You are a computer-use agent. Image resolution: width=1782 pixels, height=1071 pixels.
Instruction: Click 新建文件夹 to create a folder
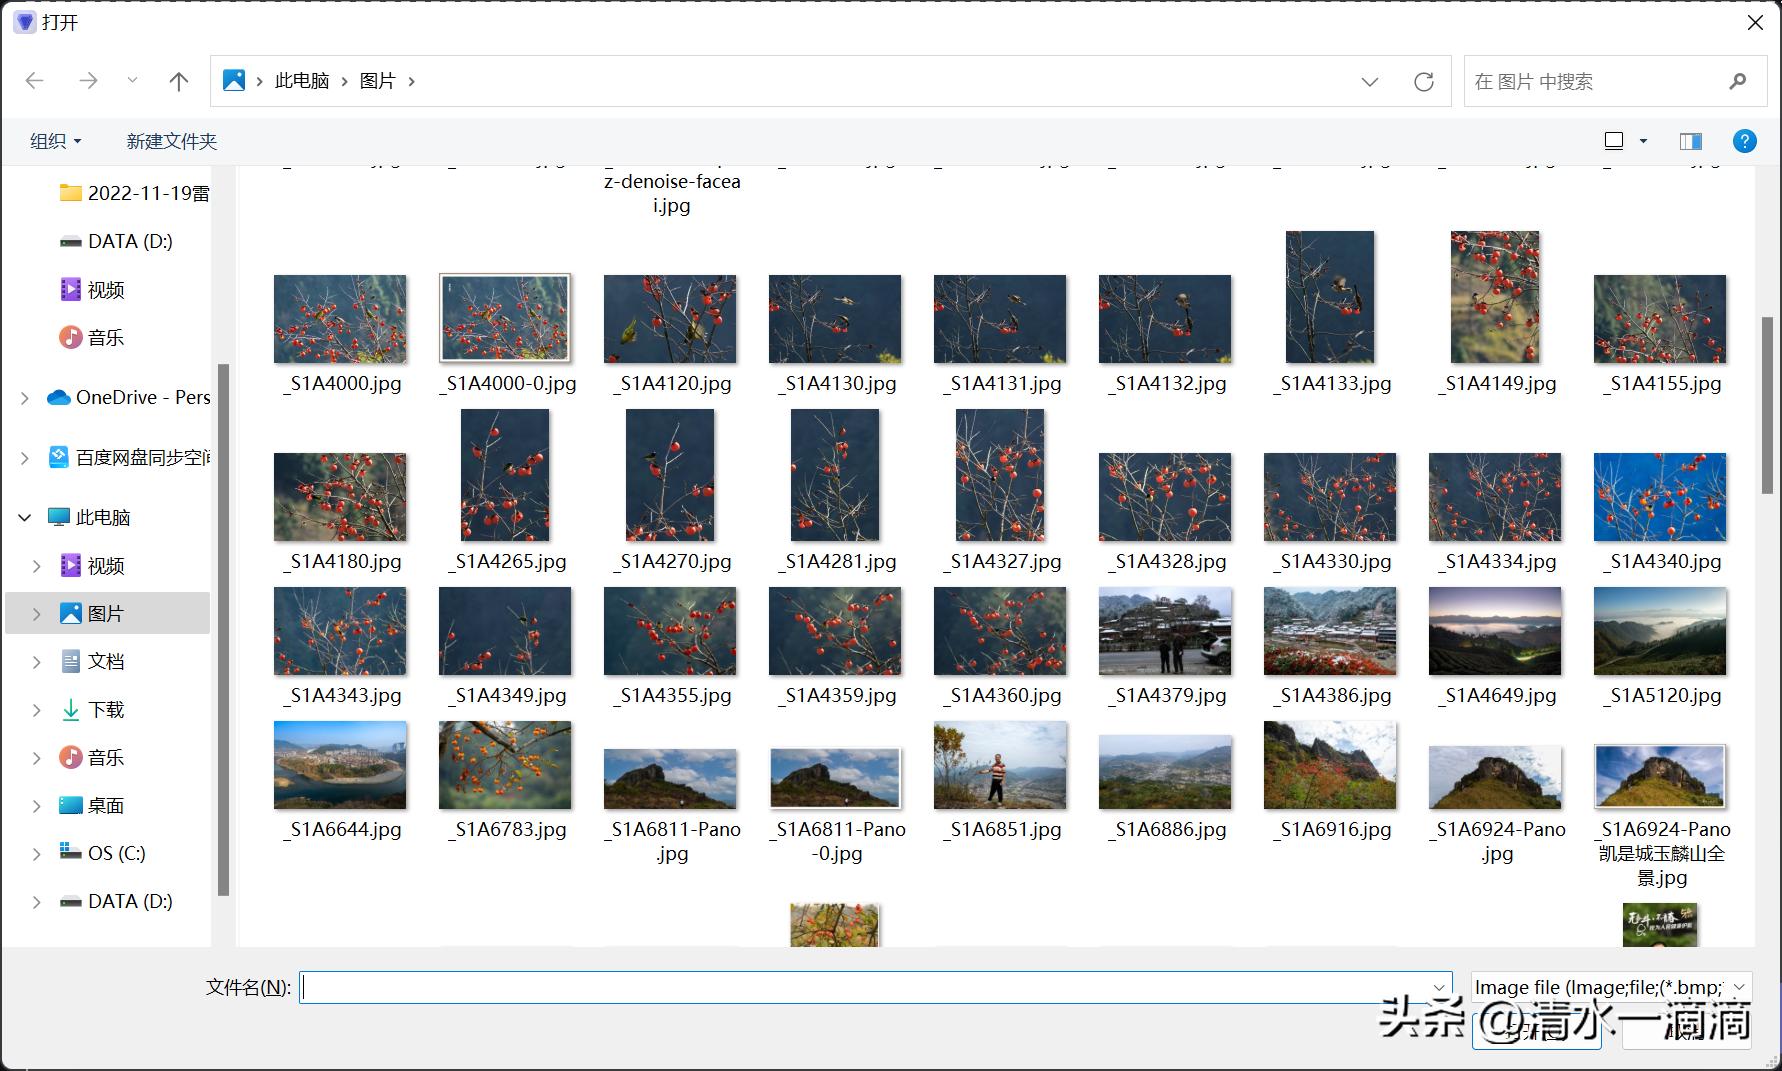[x=170, y=140]
